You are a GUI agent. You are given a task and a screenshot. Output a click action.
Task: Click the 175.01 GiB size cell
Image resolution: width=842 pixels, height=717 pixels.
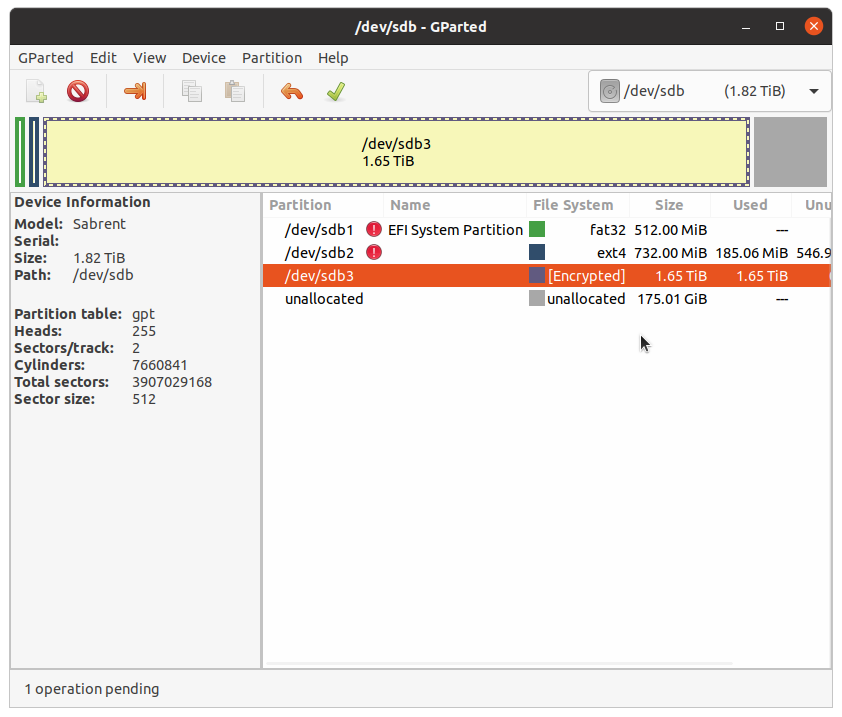[x=672, y=299]
